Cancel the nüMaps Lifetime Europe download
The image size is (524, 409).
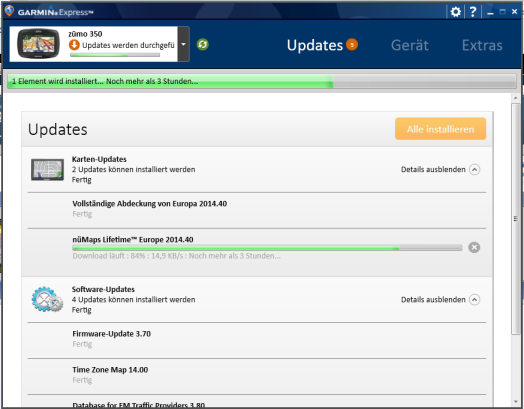pos(474,248)
